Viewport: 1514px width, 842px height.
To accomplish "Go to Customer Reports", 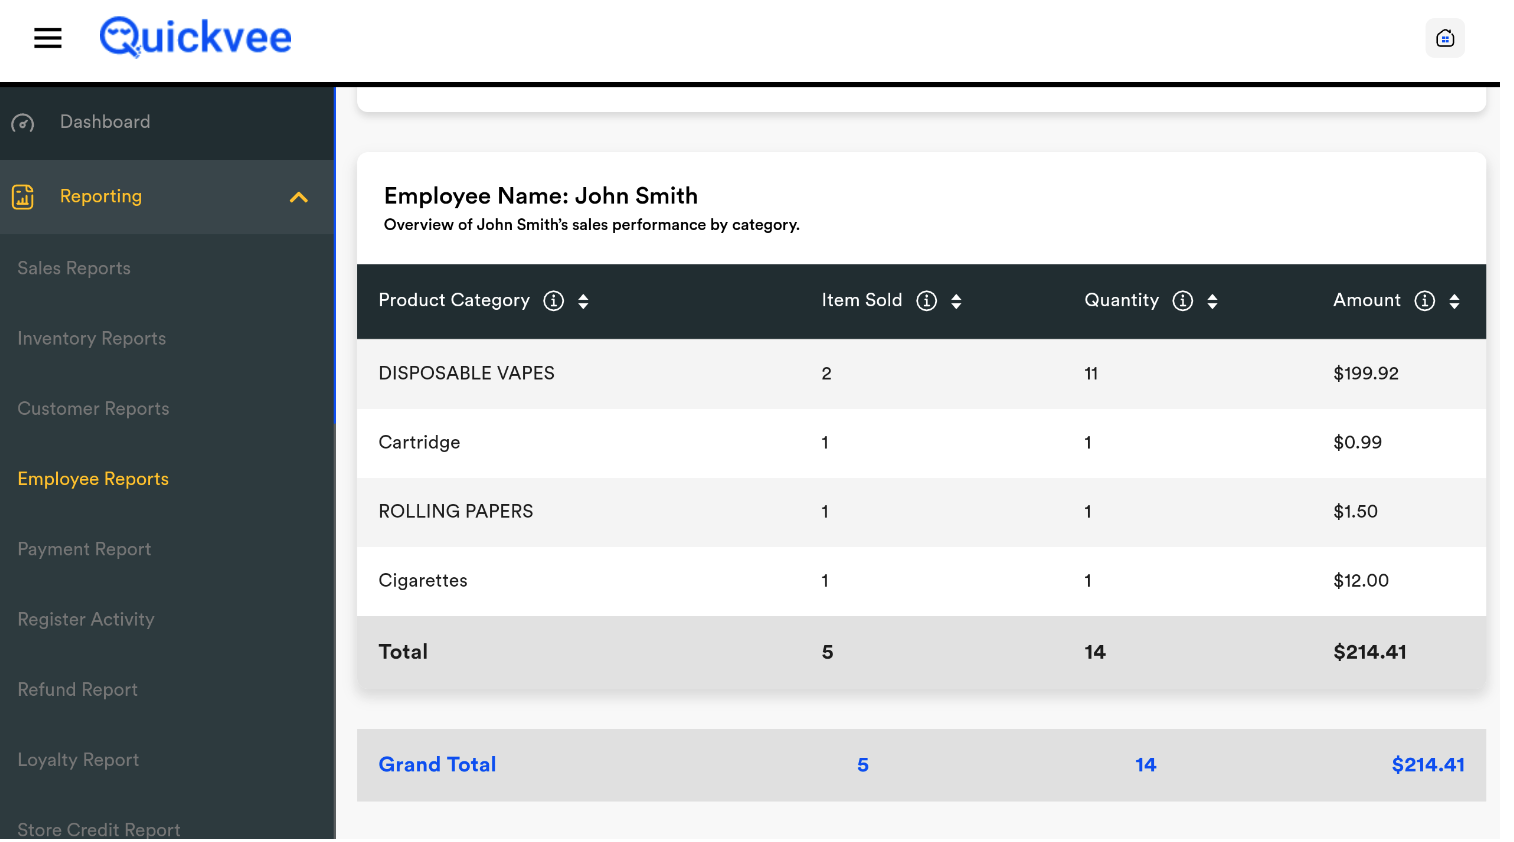I will point(93,408).
